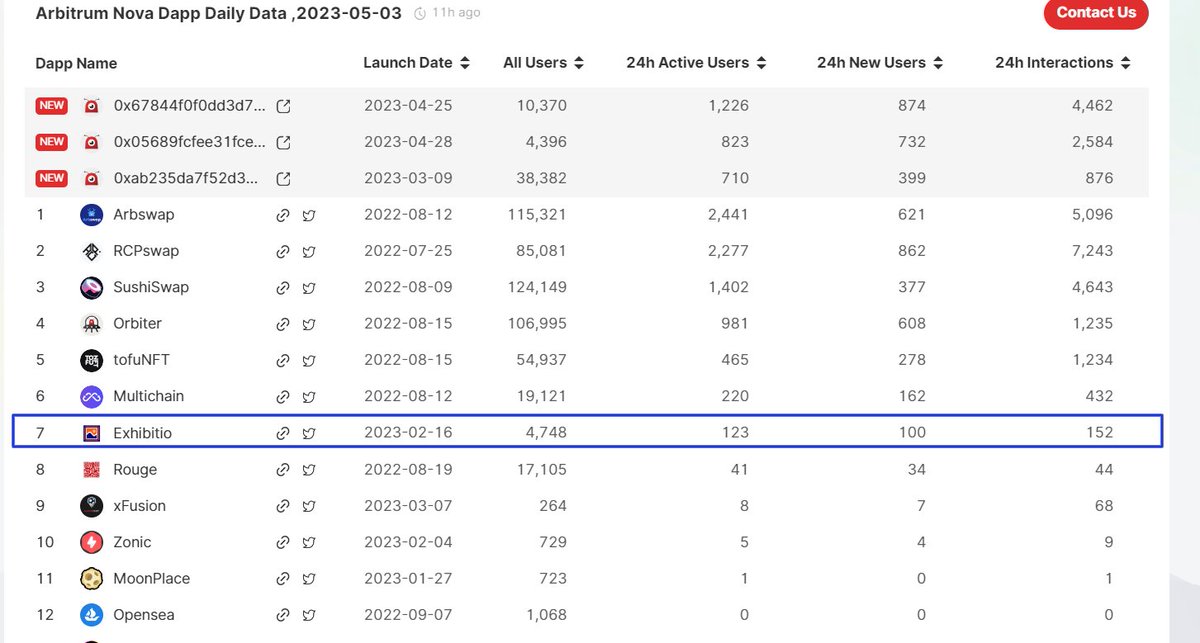Open the Opensea dapp name
This screenshot has height=643, width=1200.
[x=143, y=615]
